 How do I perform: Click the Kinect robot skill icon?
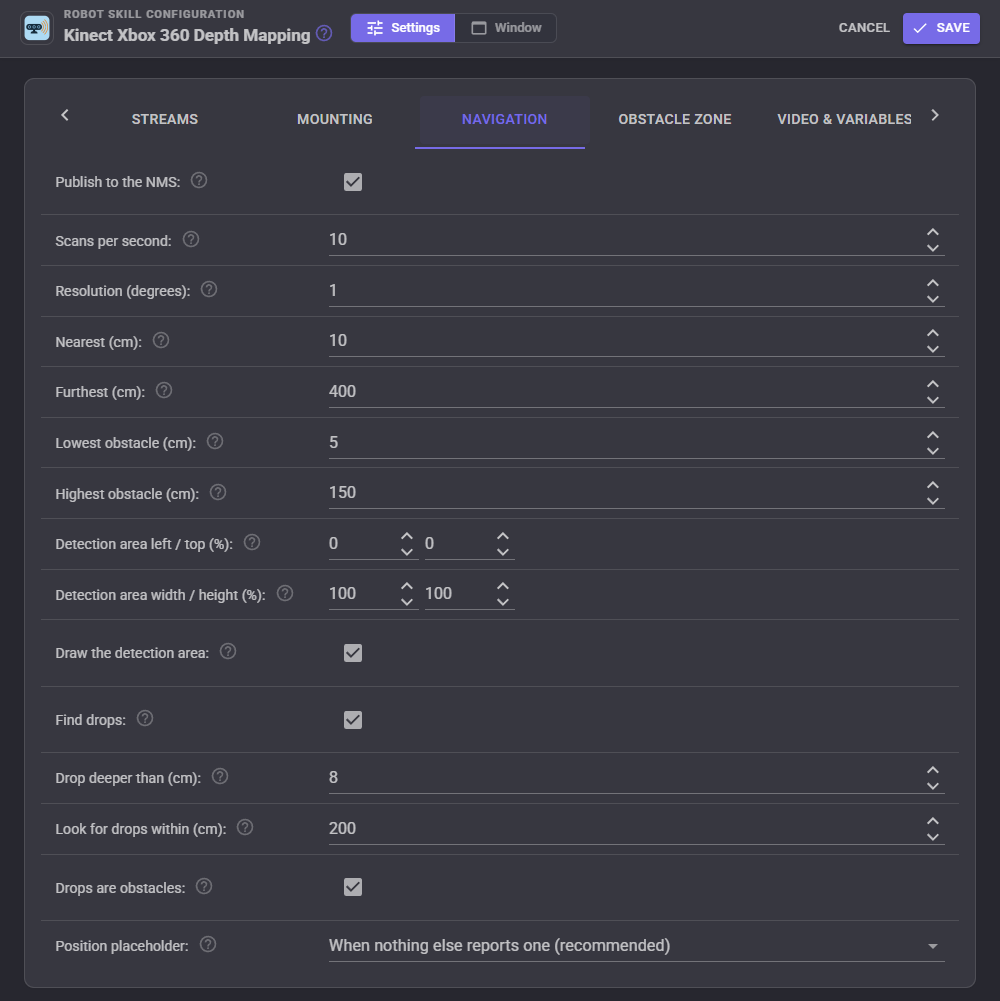click(x=37, y=28)
